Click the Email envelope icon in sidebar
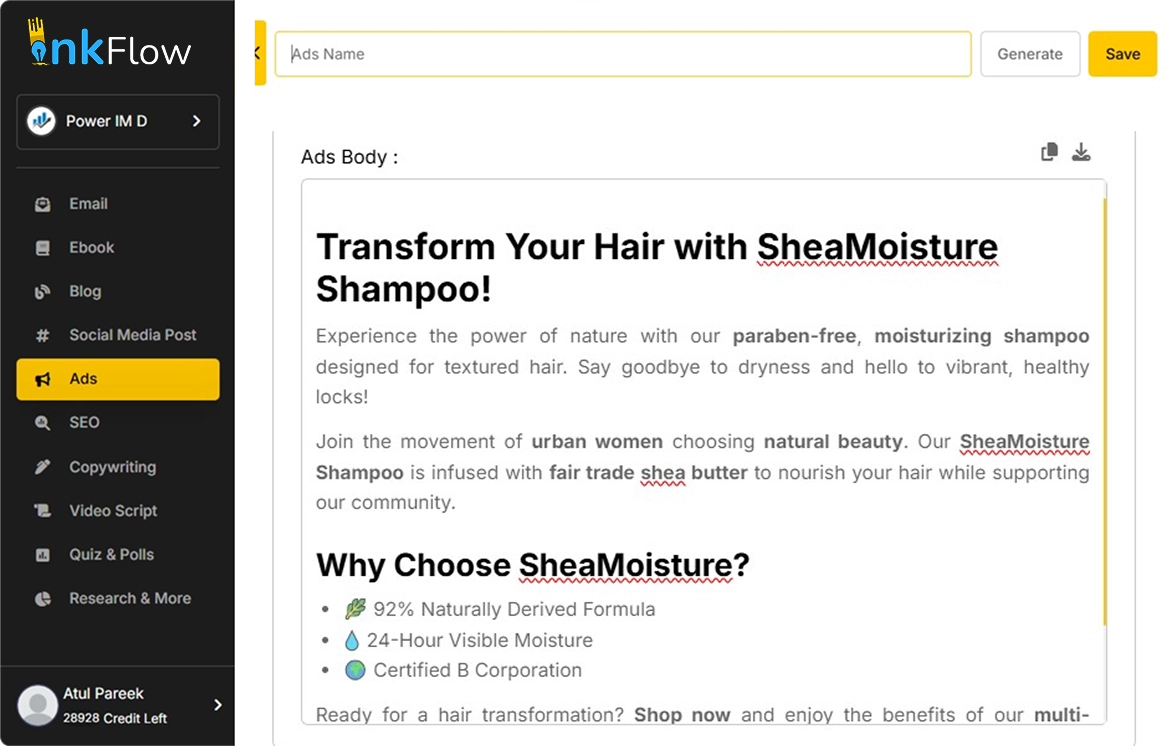Viewport: 1170px width, 747px height. [42, 204]
